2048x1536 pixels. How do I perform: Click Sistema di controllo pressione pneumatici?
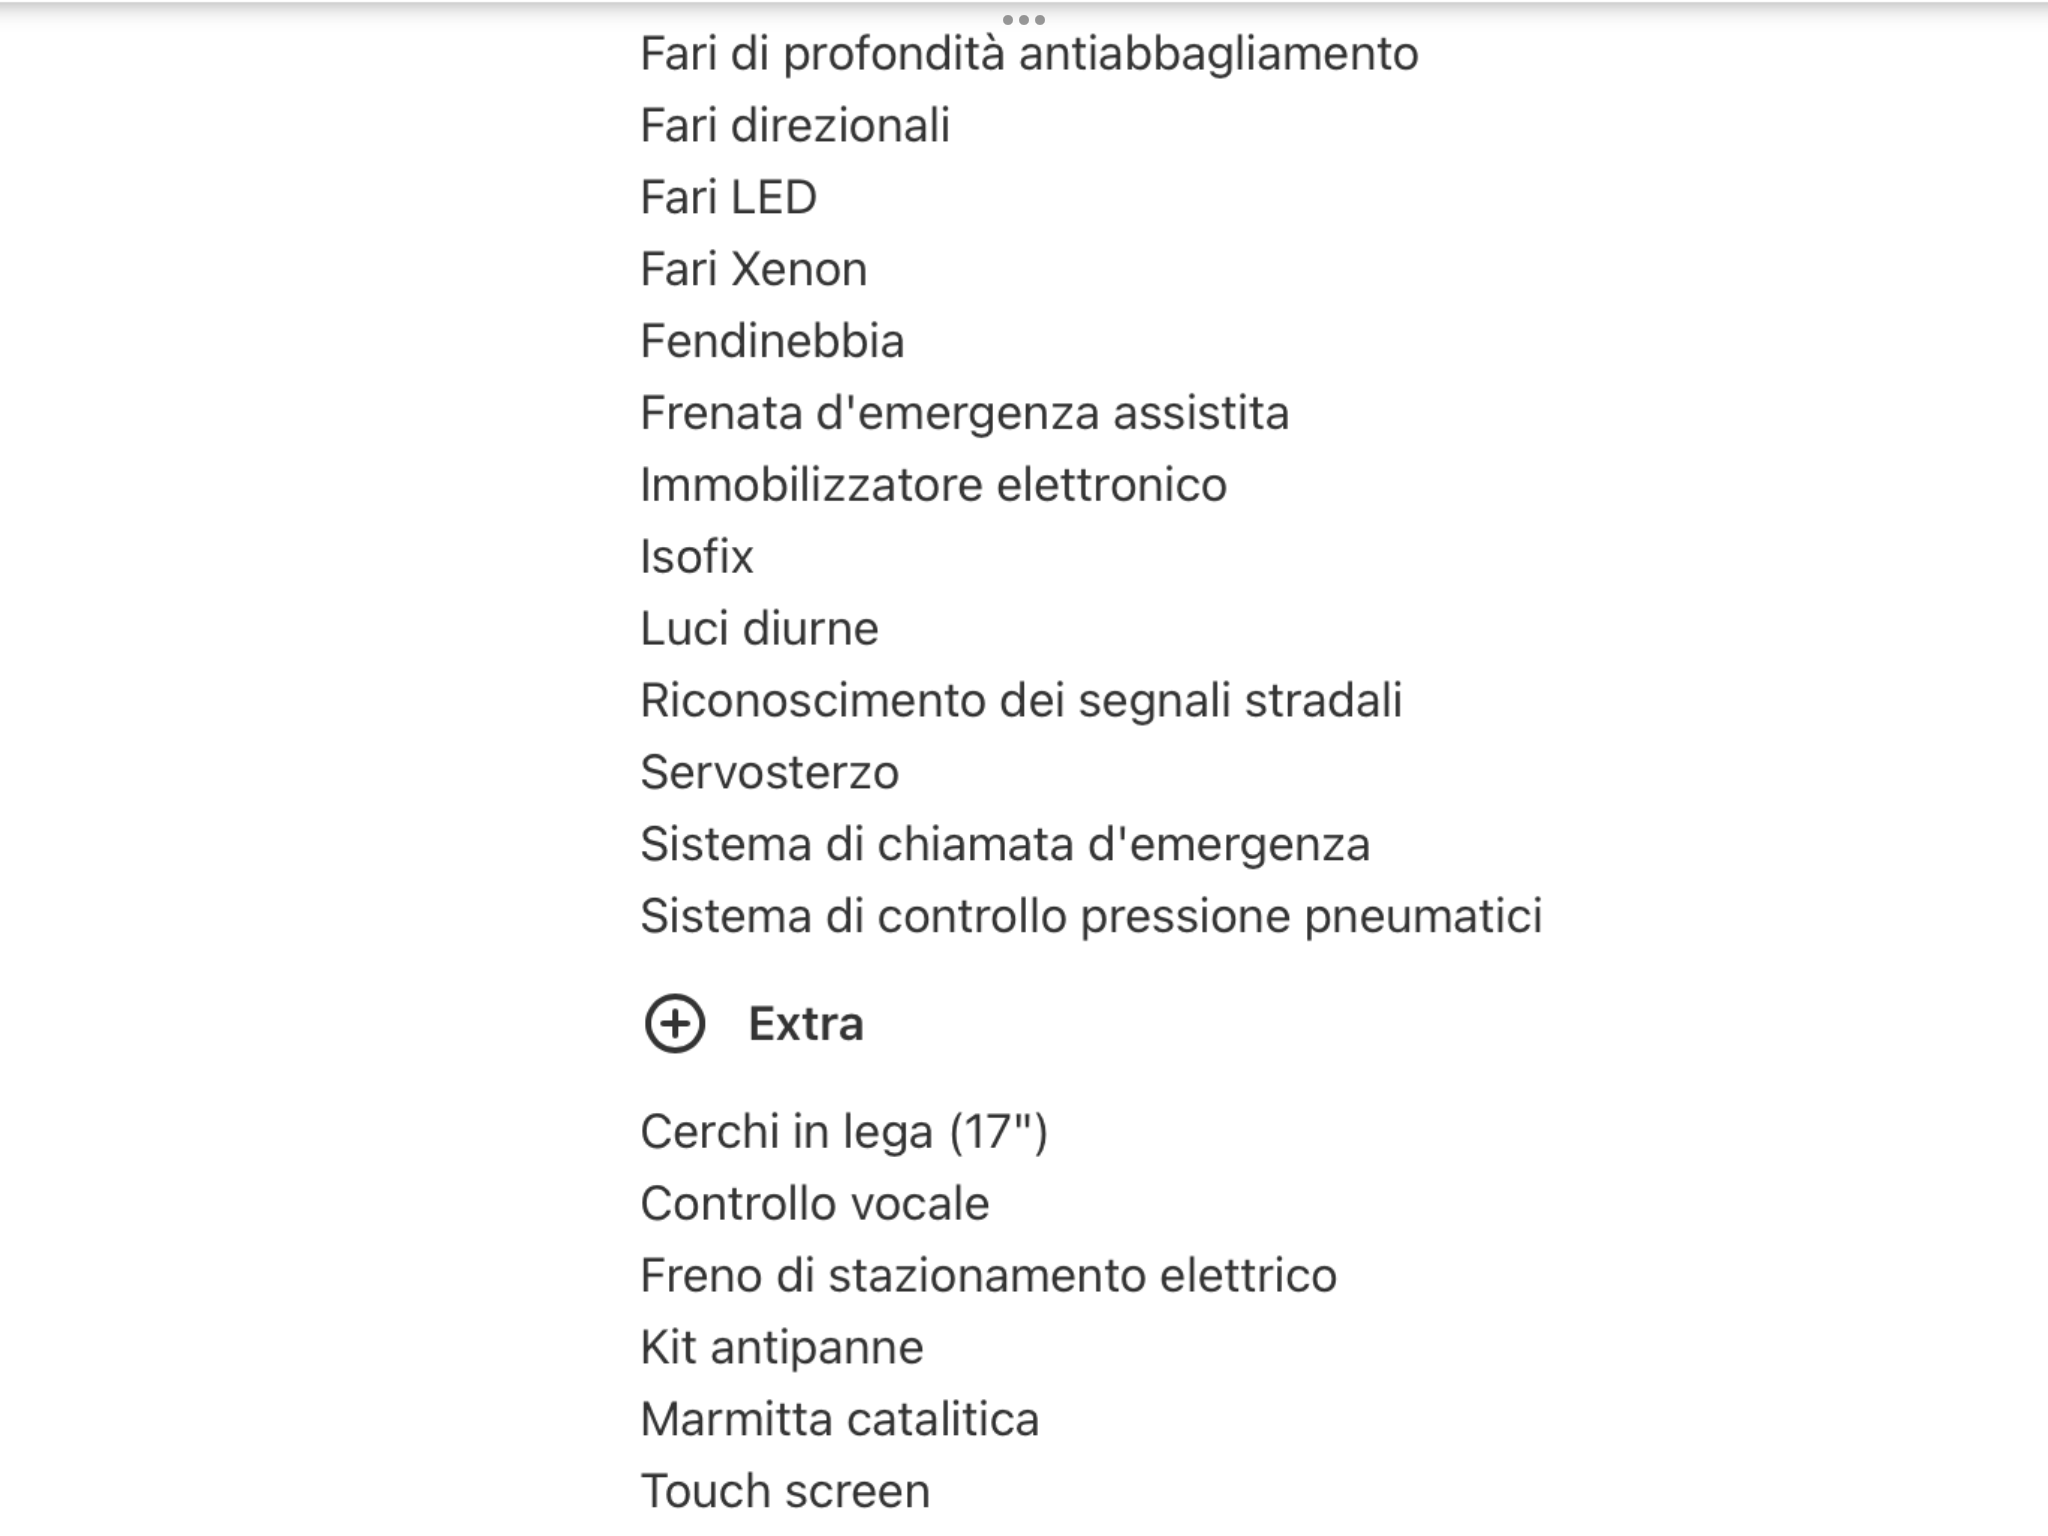(1091, 917)
